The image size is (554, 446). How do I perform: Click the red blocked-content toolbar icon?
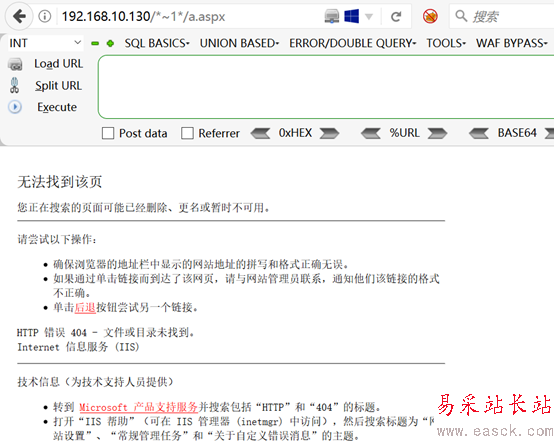pos(430,16)
